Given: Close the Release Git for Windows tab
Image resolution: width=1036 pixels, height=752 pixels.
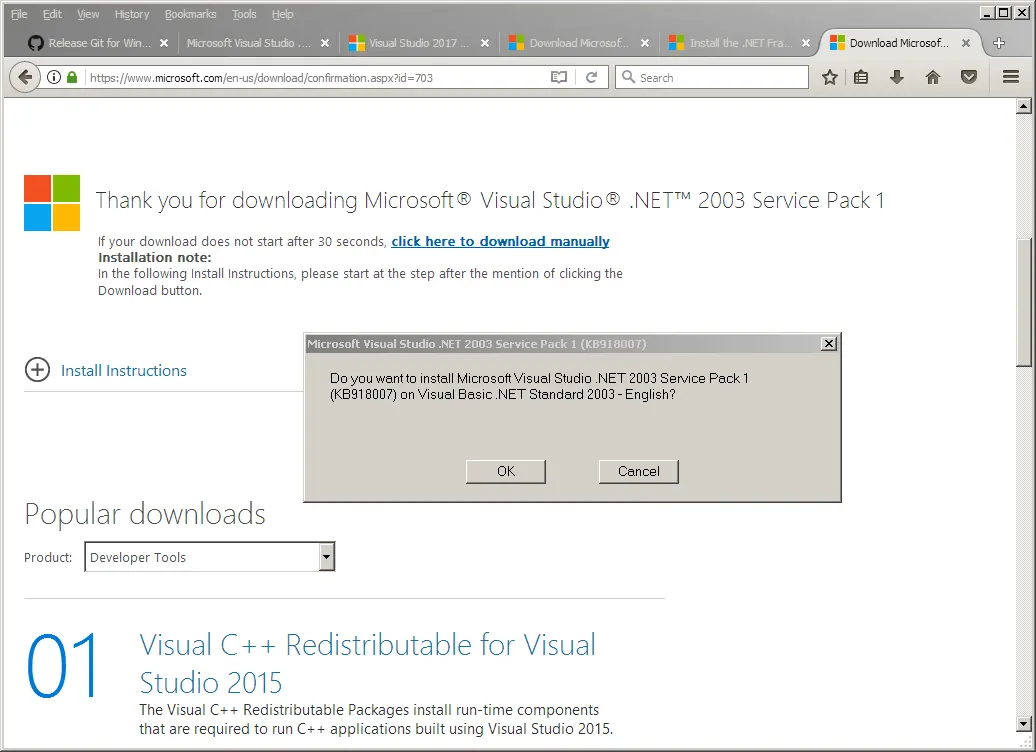Looking at the screenshot, I should 164,43.
